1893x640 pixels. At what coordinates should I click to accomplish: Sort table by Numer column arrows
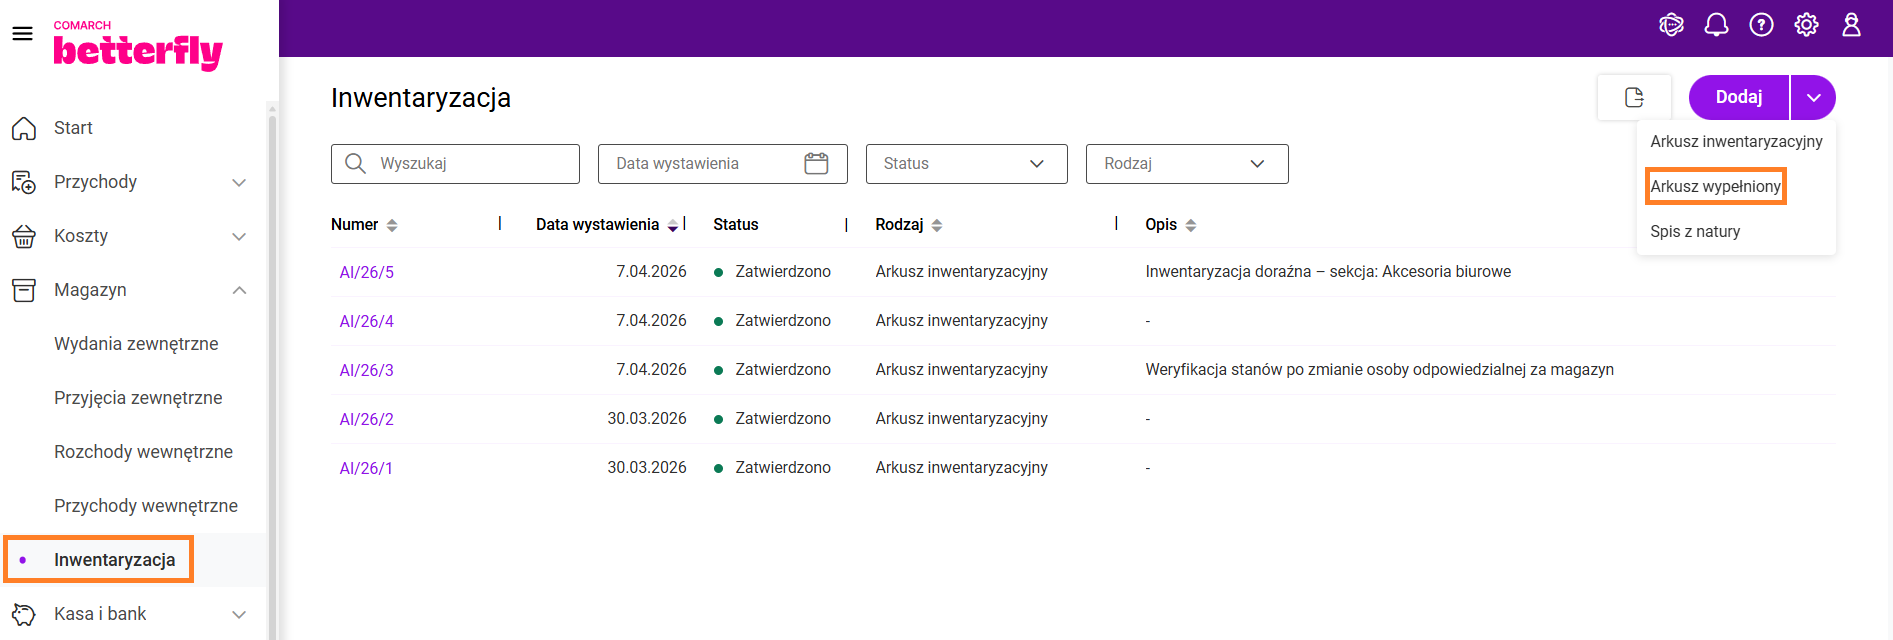click(392, 226)
